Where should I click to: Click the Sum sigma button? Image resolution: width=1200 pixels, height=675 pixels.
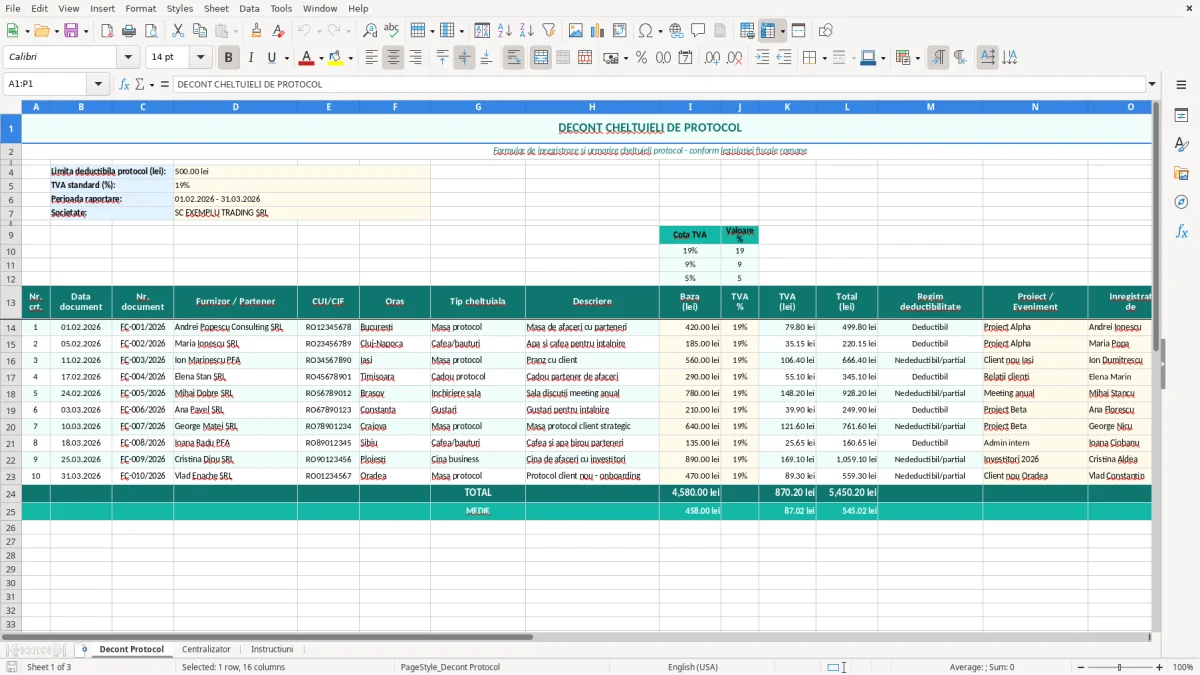140,85
